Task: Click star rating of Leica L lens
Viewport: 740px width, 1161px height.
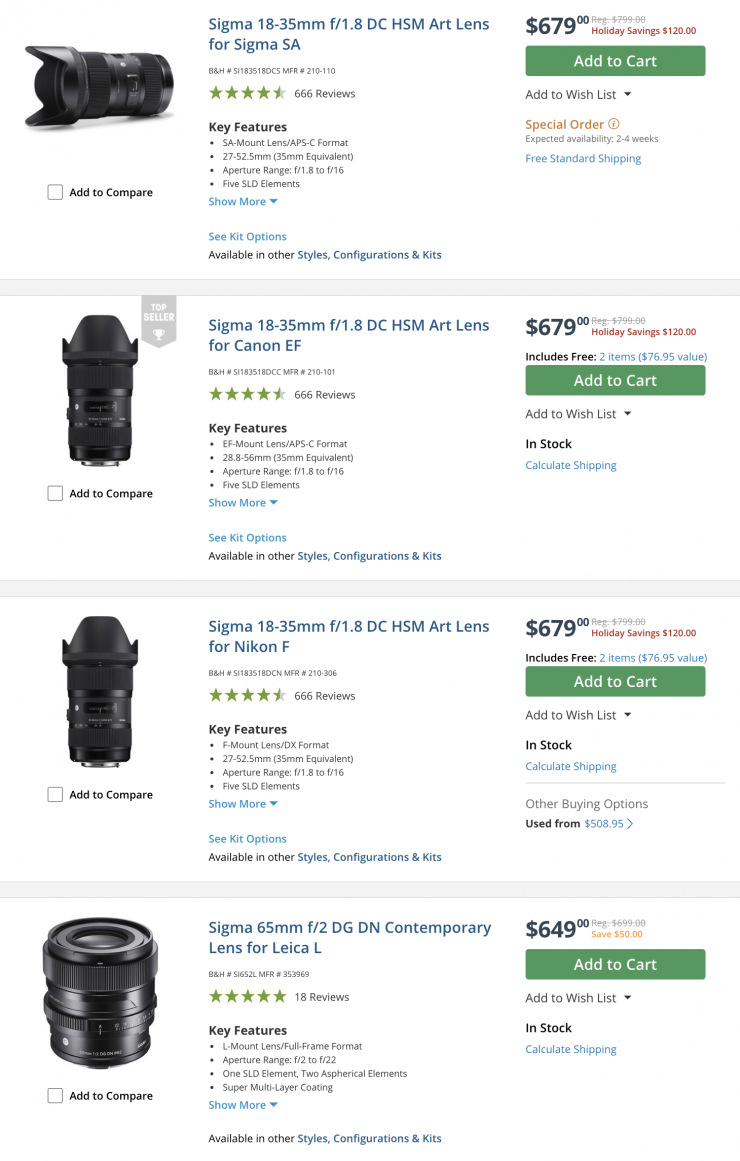Action: (247, 996)
